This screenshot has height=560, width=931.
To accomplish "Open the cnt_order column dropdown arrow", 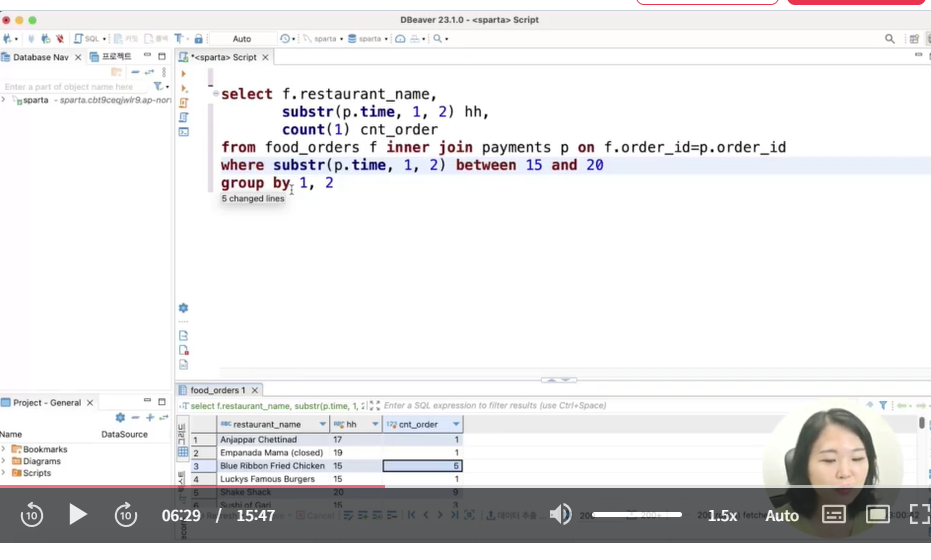I will tap(456, 424).
